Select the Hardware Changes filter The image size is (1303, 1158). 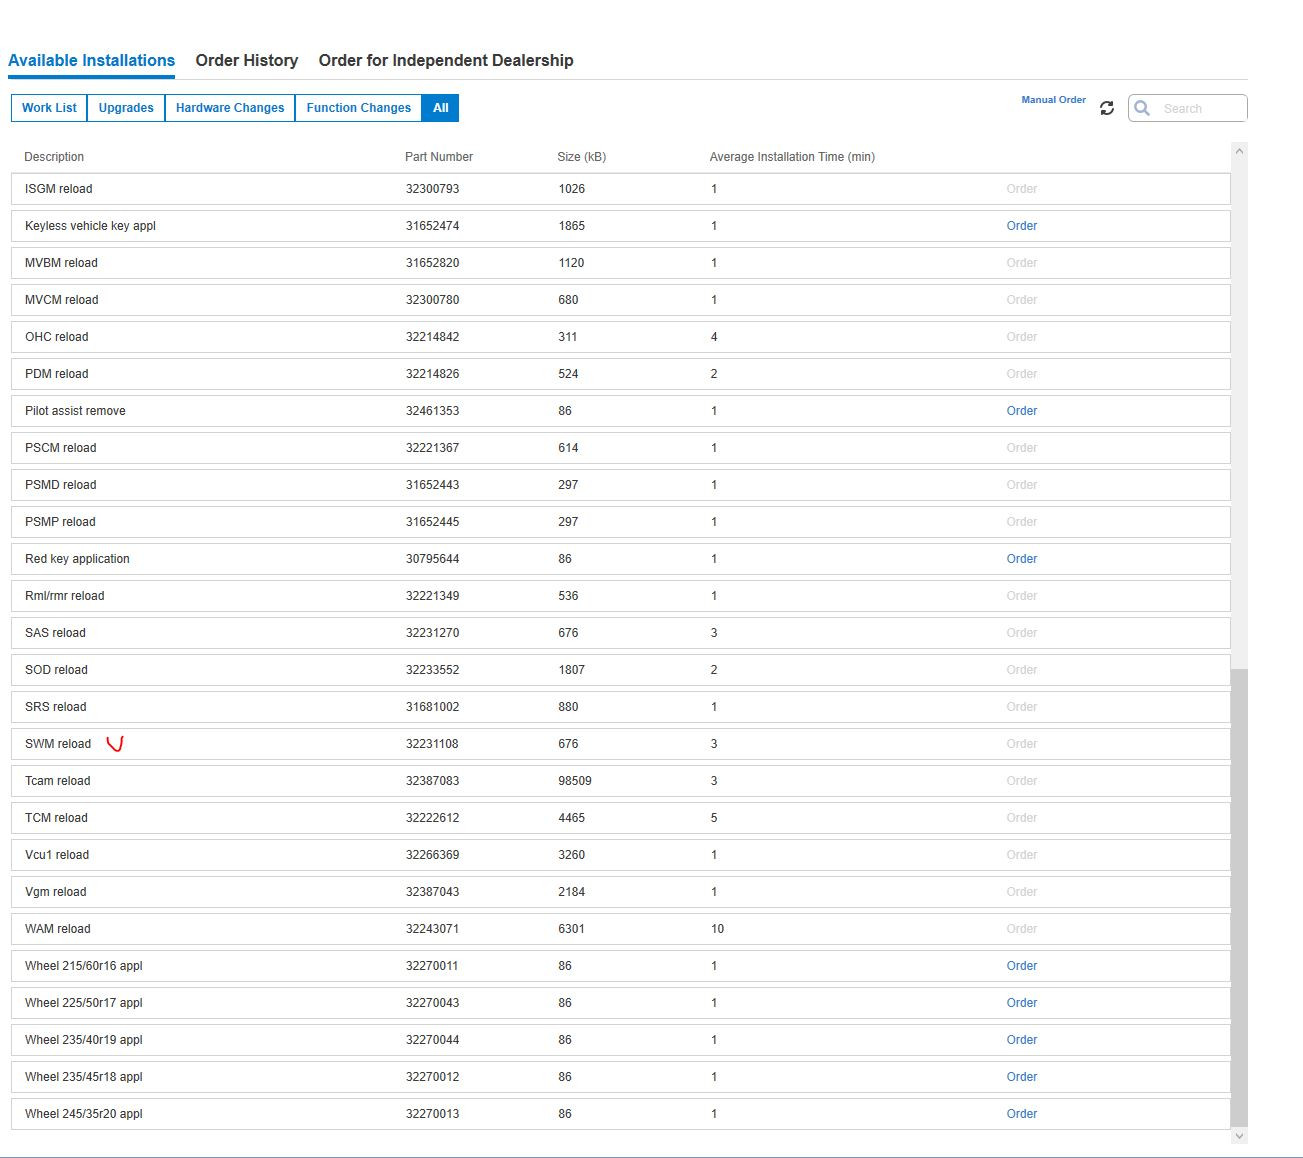[230, 108]
